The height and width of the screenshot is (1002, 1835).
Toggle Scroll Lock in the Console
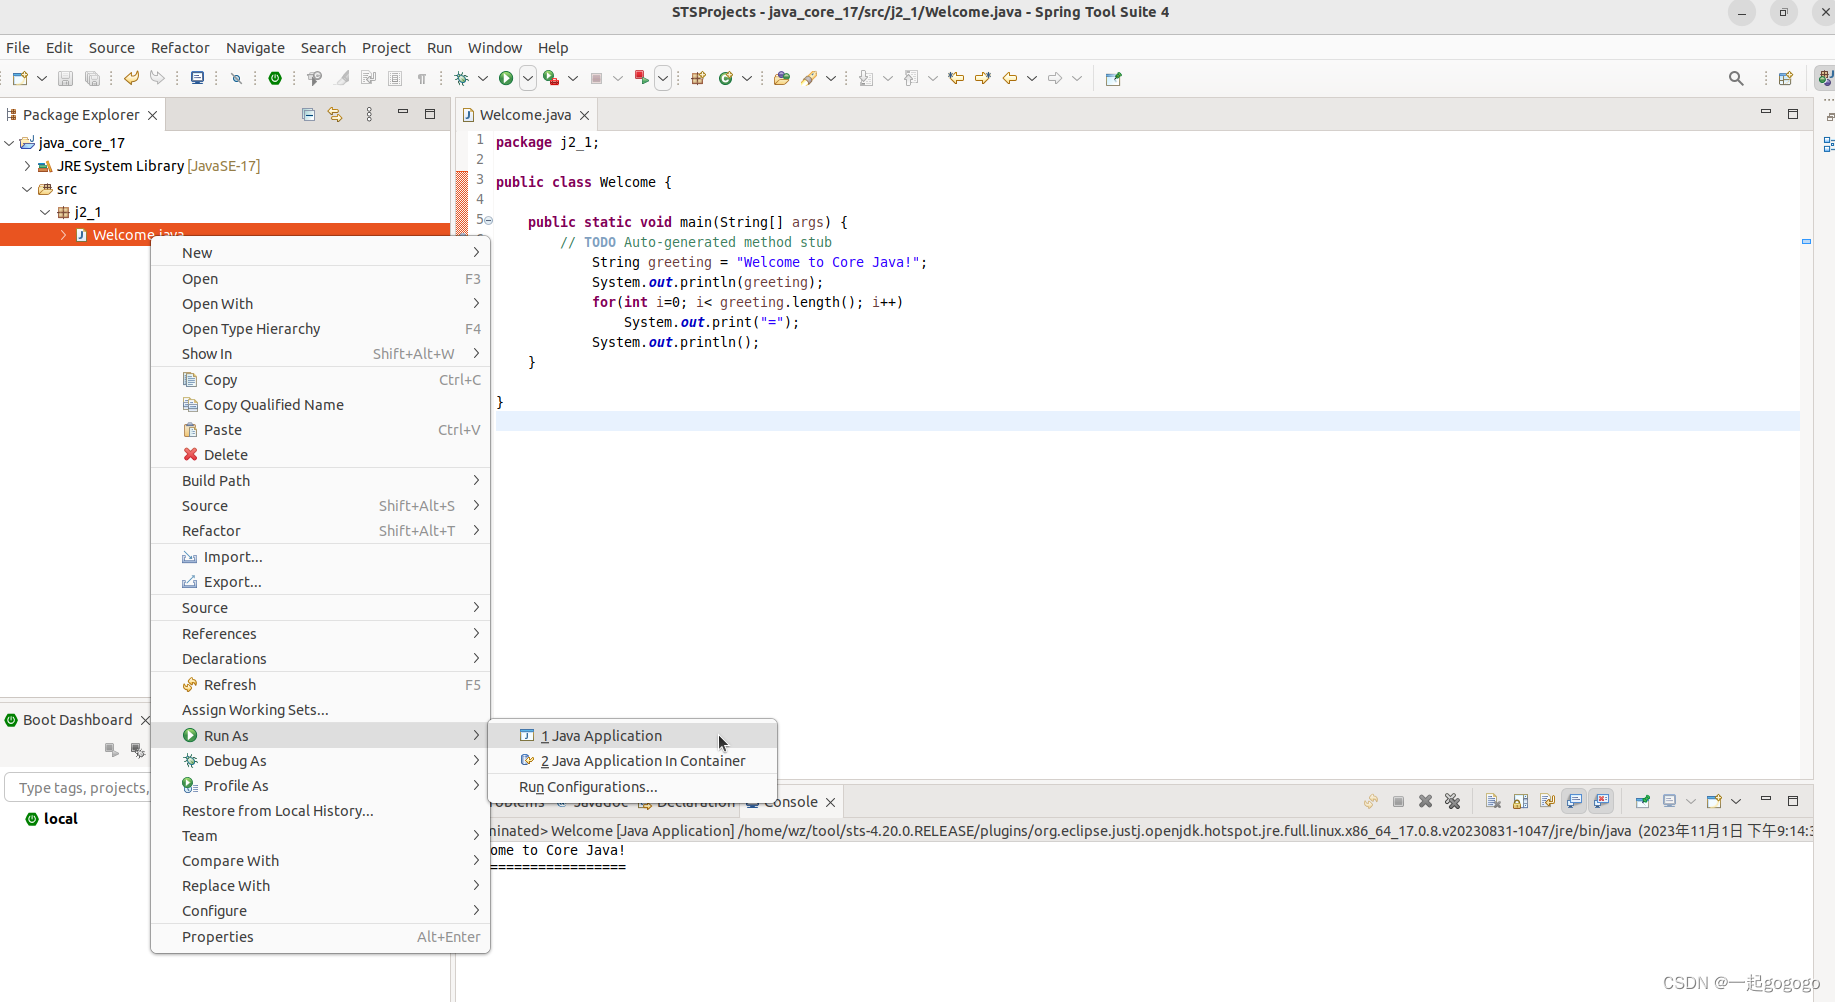1520,801
